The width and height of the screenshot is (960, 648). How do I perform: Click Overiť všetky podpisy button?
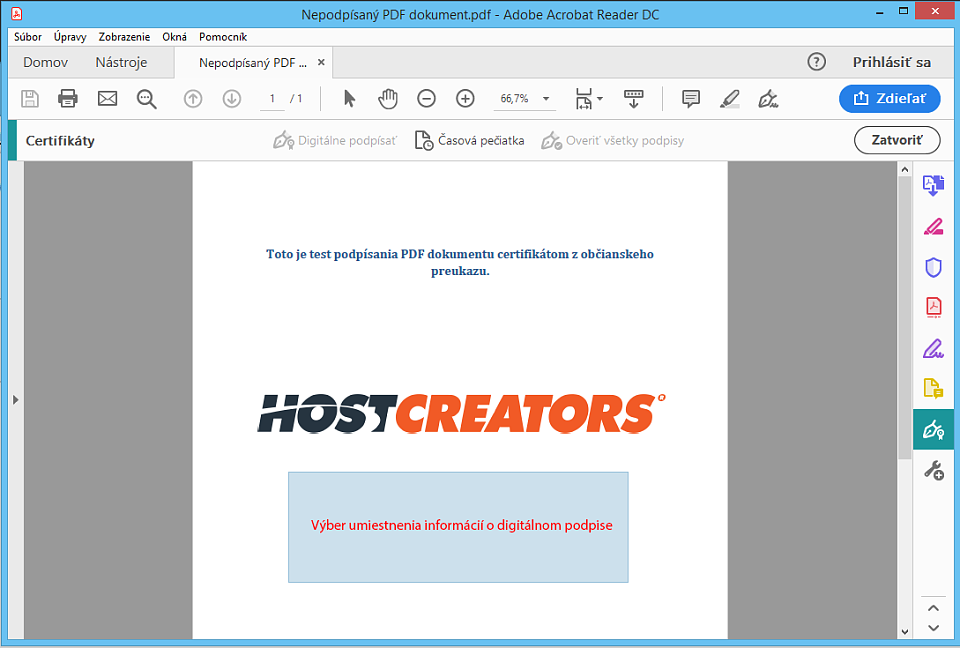[612, 140]
